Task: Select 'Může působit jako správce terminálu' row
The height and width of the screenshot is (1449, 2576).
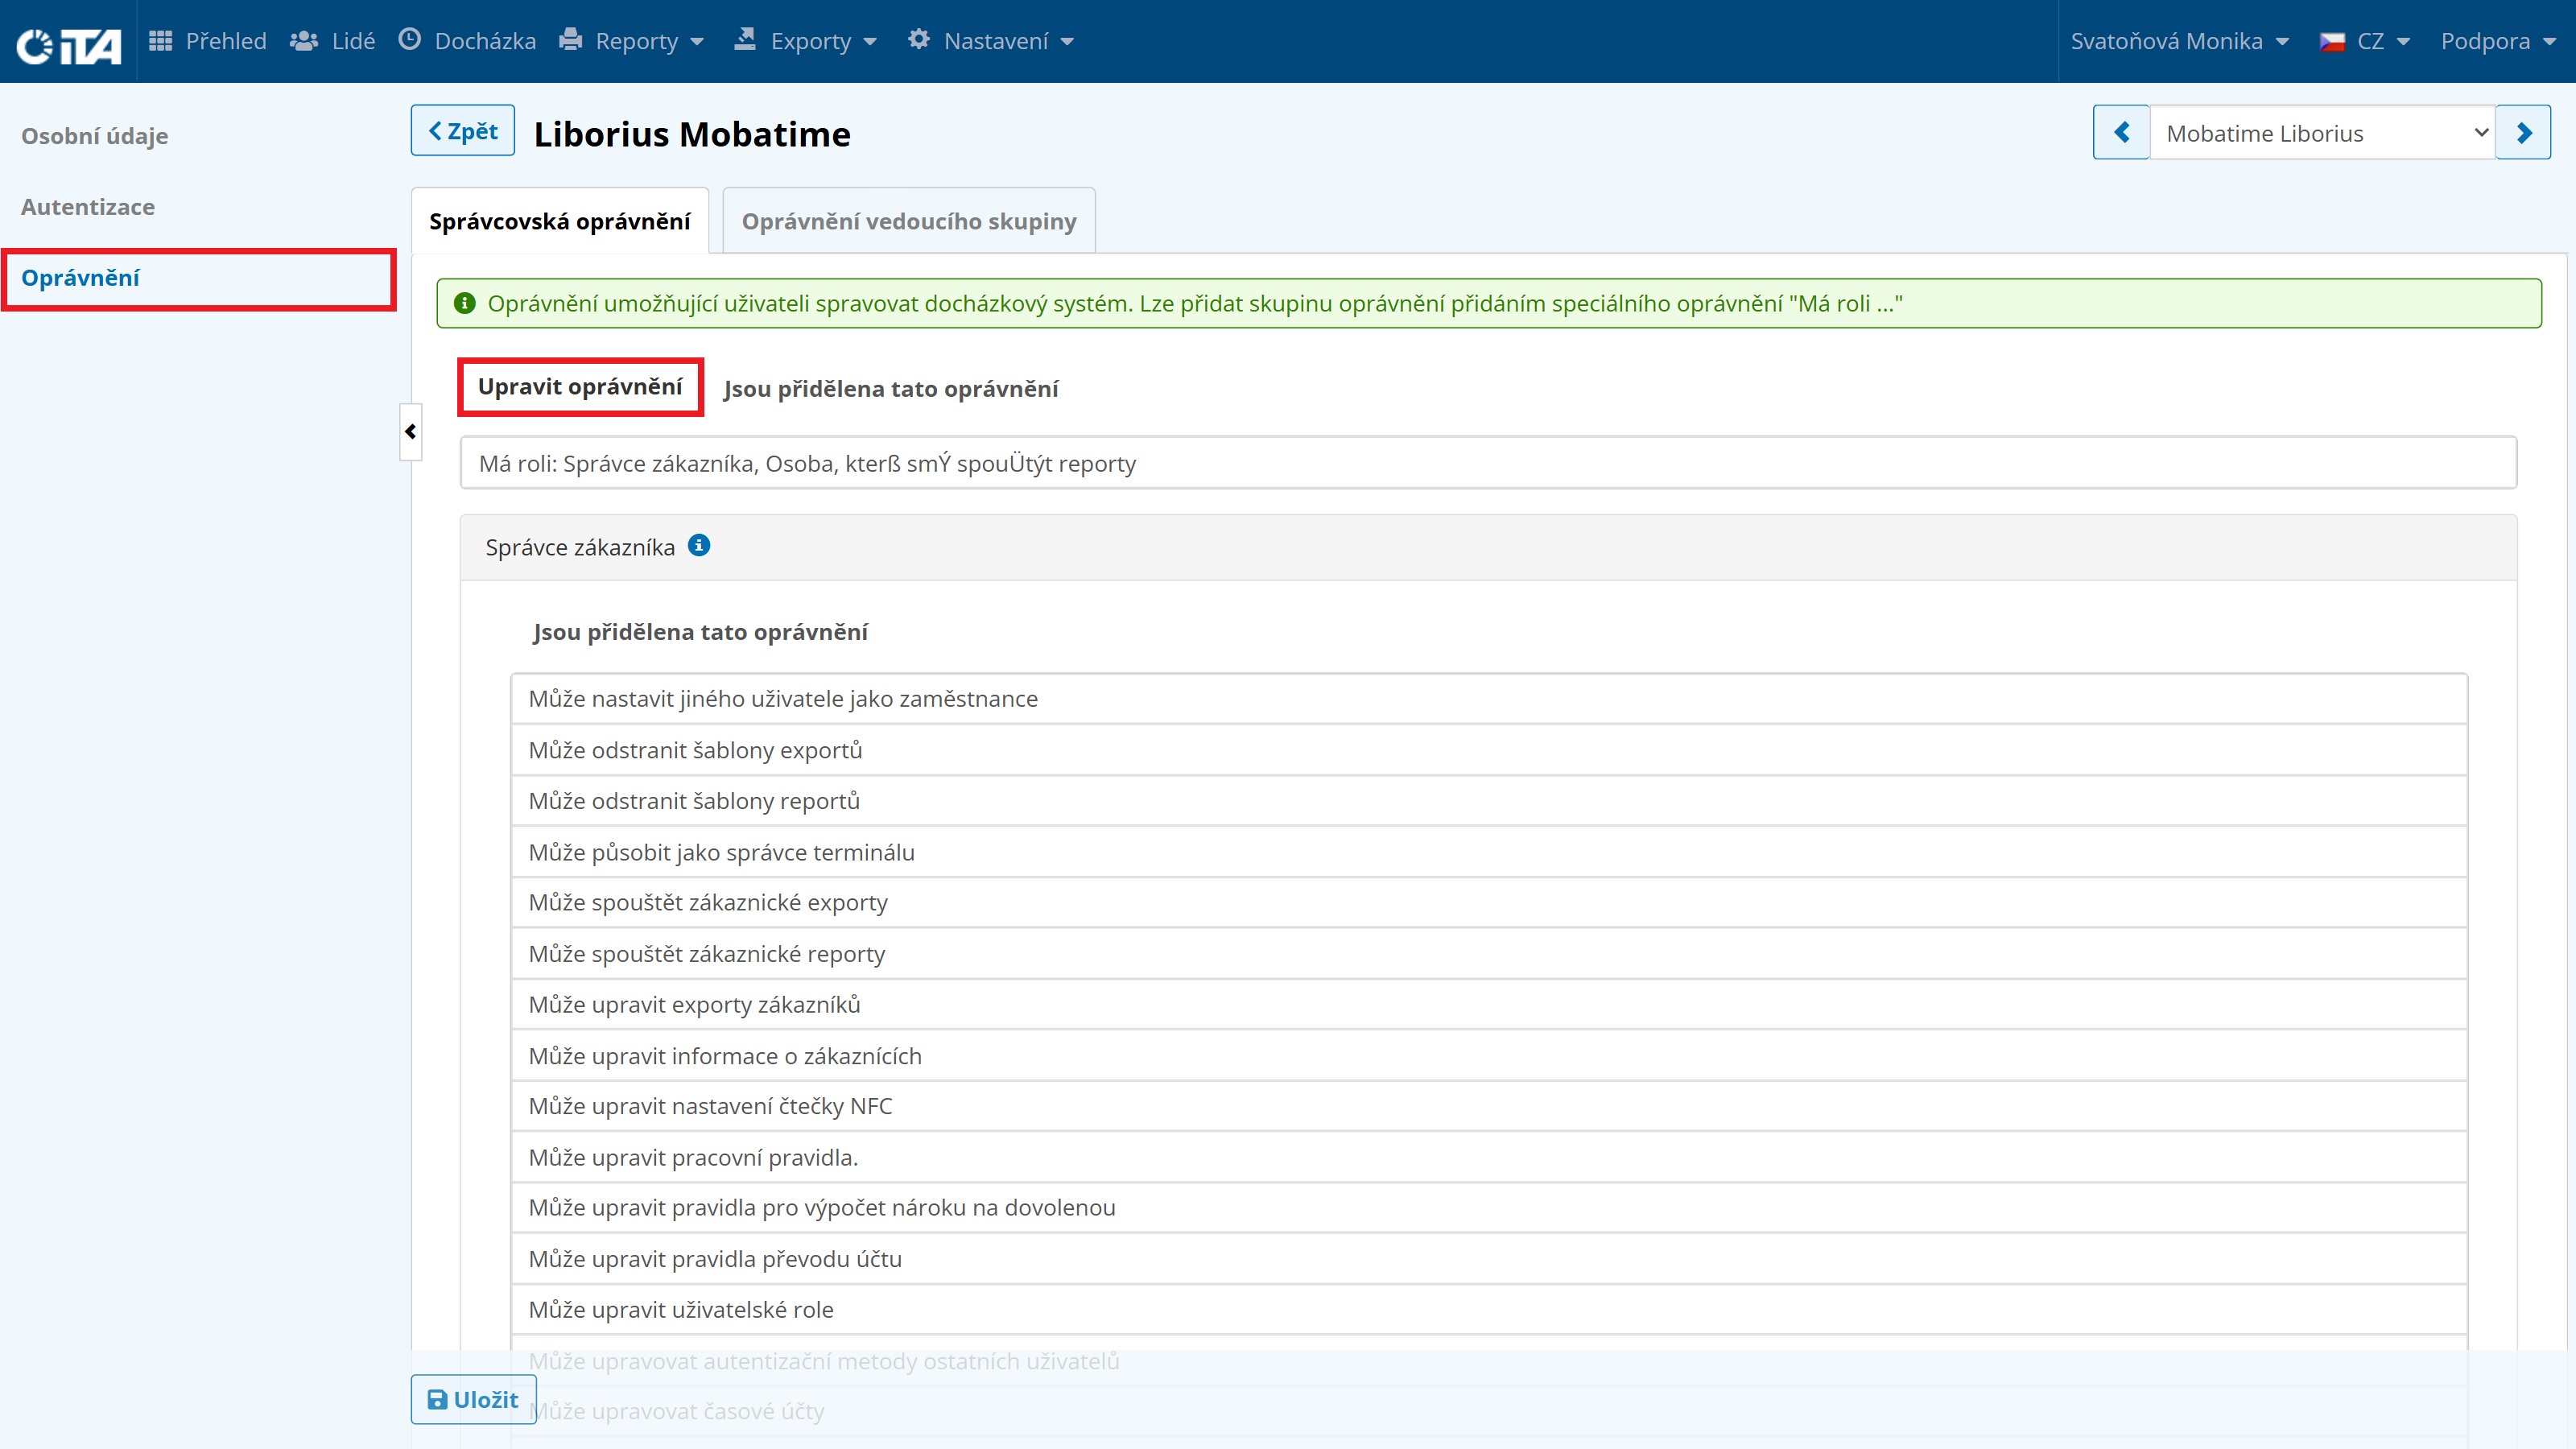Action: (x=1489, y=852)
